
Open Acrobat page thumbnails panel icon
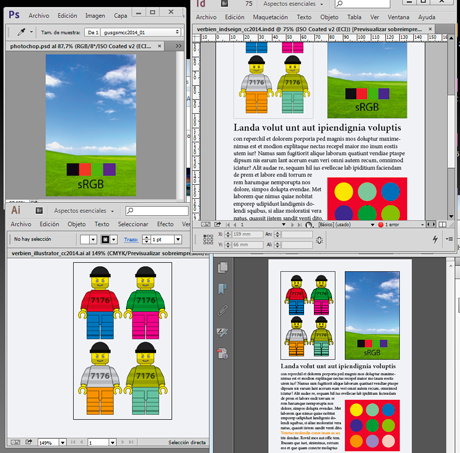pyautogui.click(x=223, y=268)
